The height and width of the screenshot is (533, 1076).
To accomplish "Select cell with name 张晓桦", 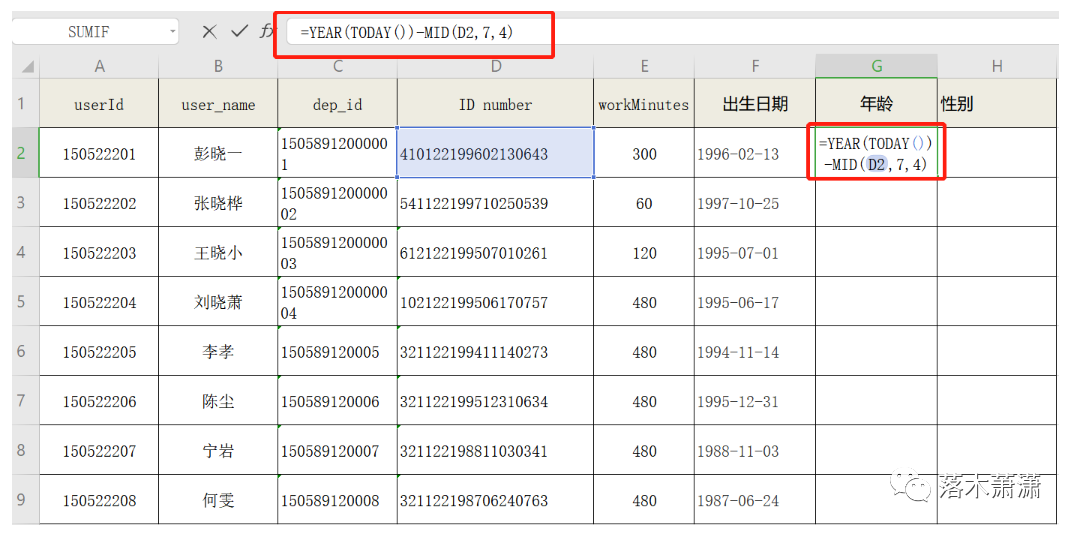I will point(218,202).
